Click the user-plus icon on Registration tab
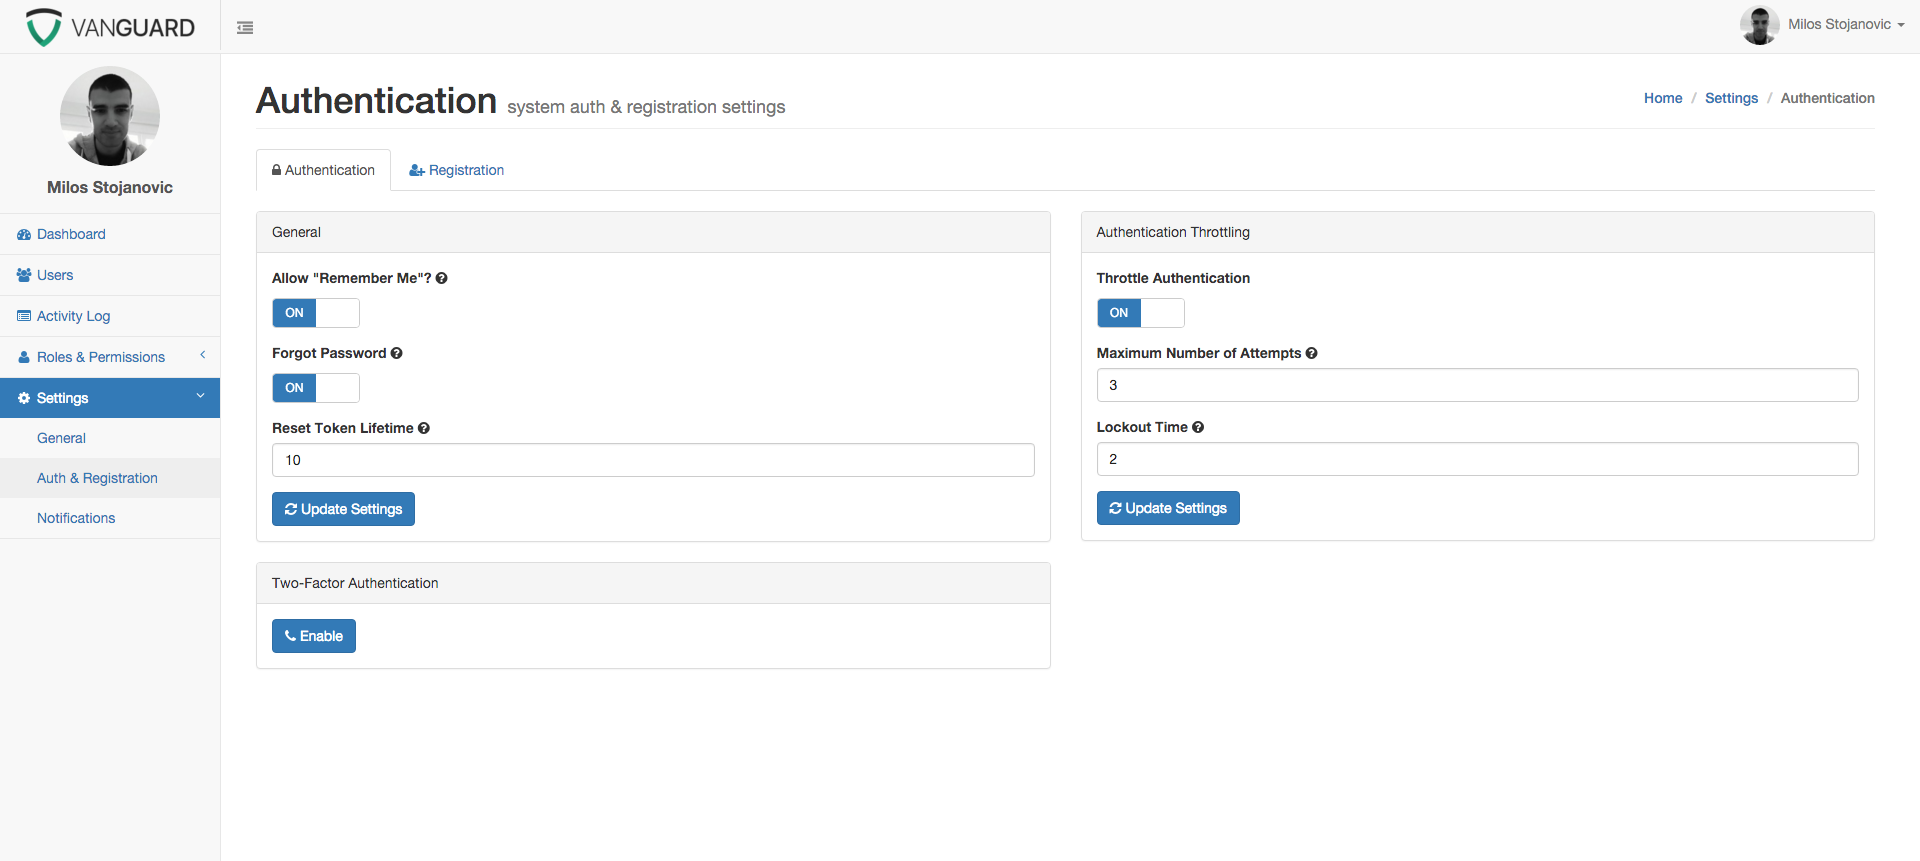1920x861 pixels. tap(417, 170)
